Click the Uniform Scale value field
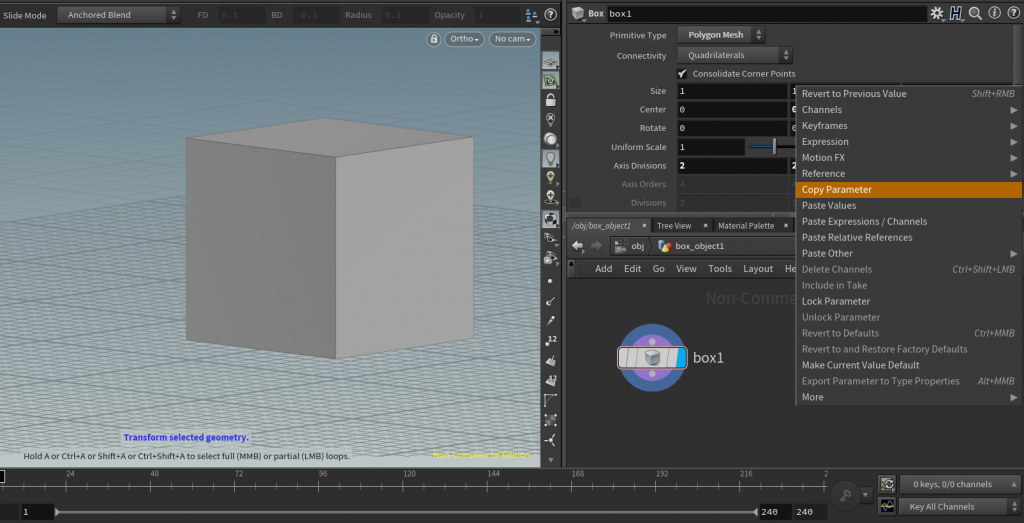1024x523 pixels. click(711, 147)
